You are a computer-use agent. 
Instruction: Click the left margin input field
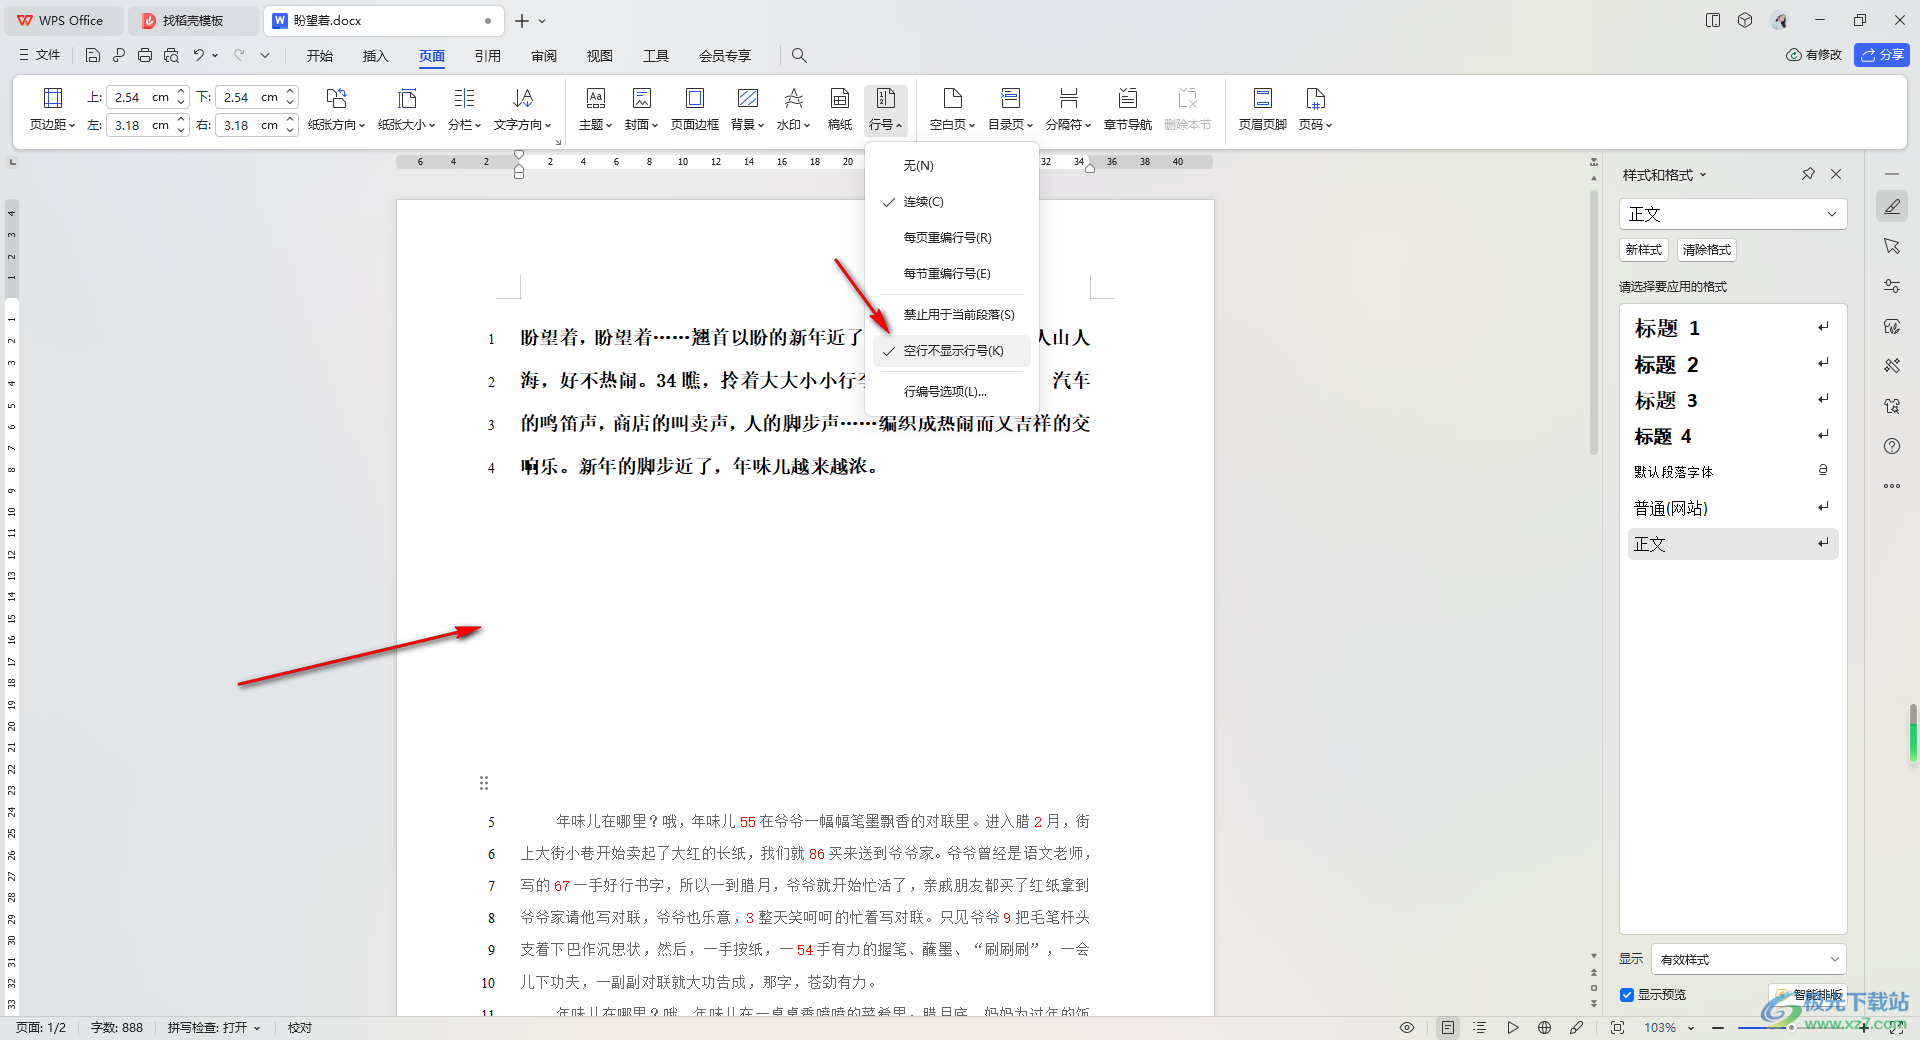(x=140, y=125)
